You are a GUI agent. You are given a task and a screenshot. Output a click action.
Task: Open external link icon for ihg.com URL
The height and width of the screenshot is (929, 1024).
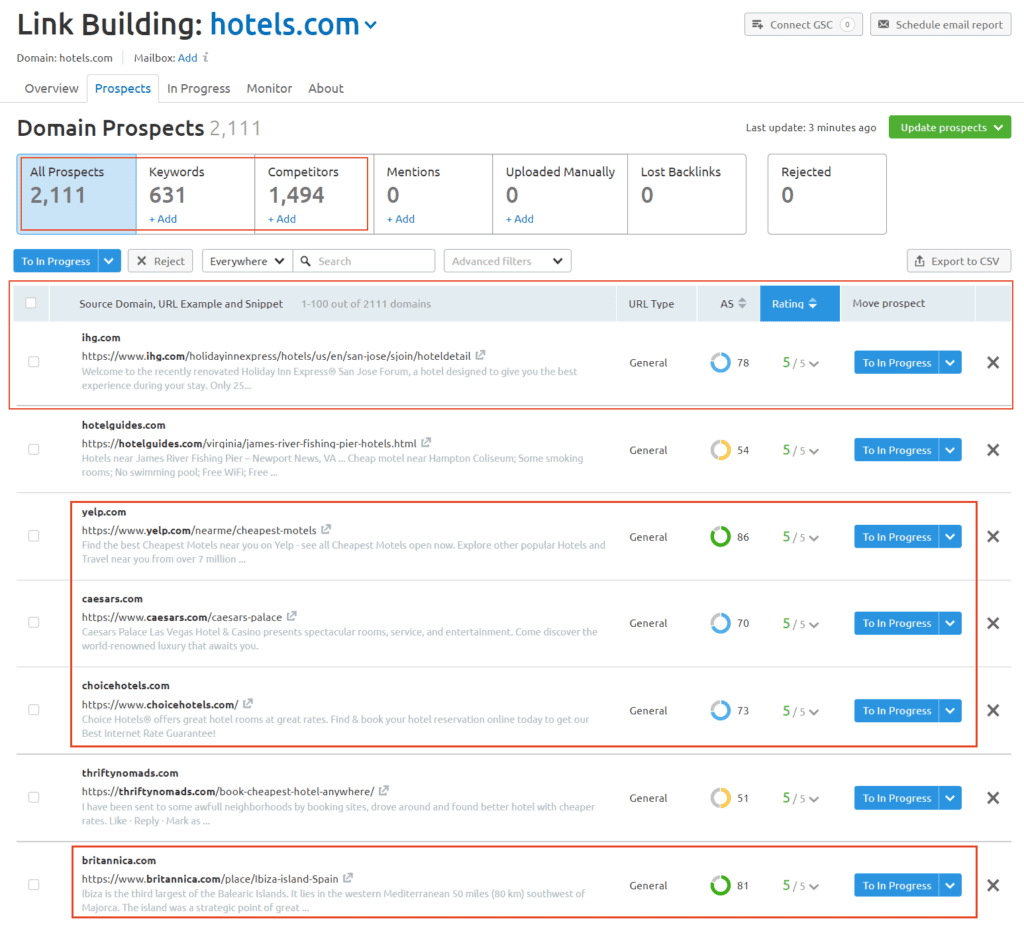[x=481, y=355]
